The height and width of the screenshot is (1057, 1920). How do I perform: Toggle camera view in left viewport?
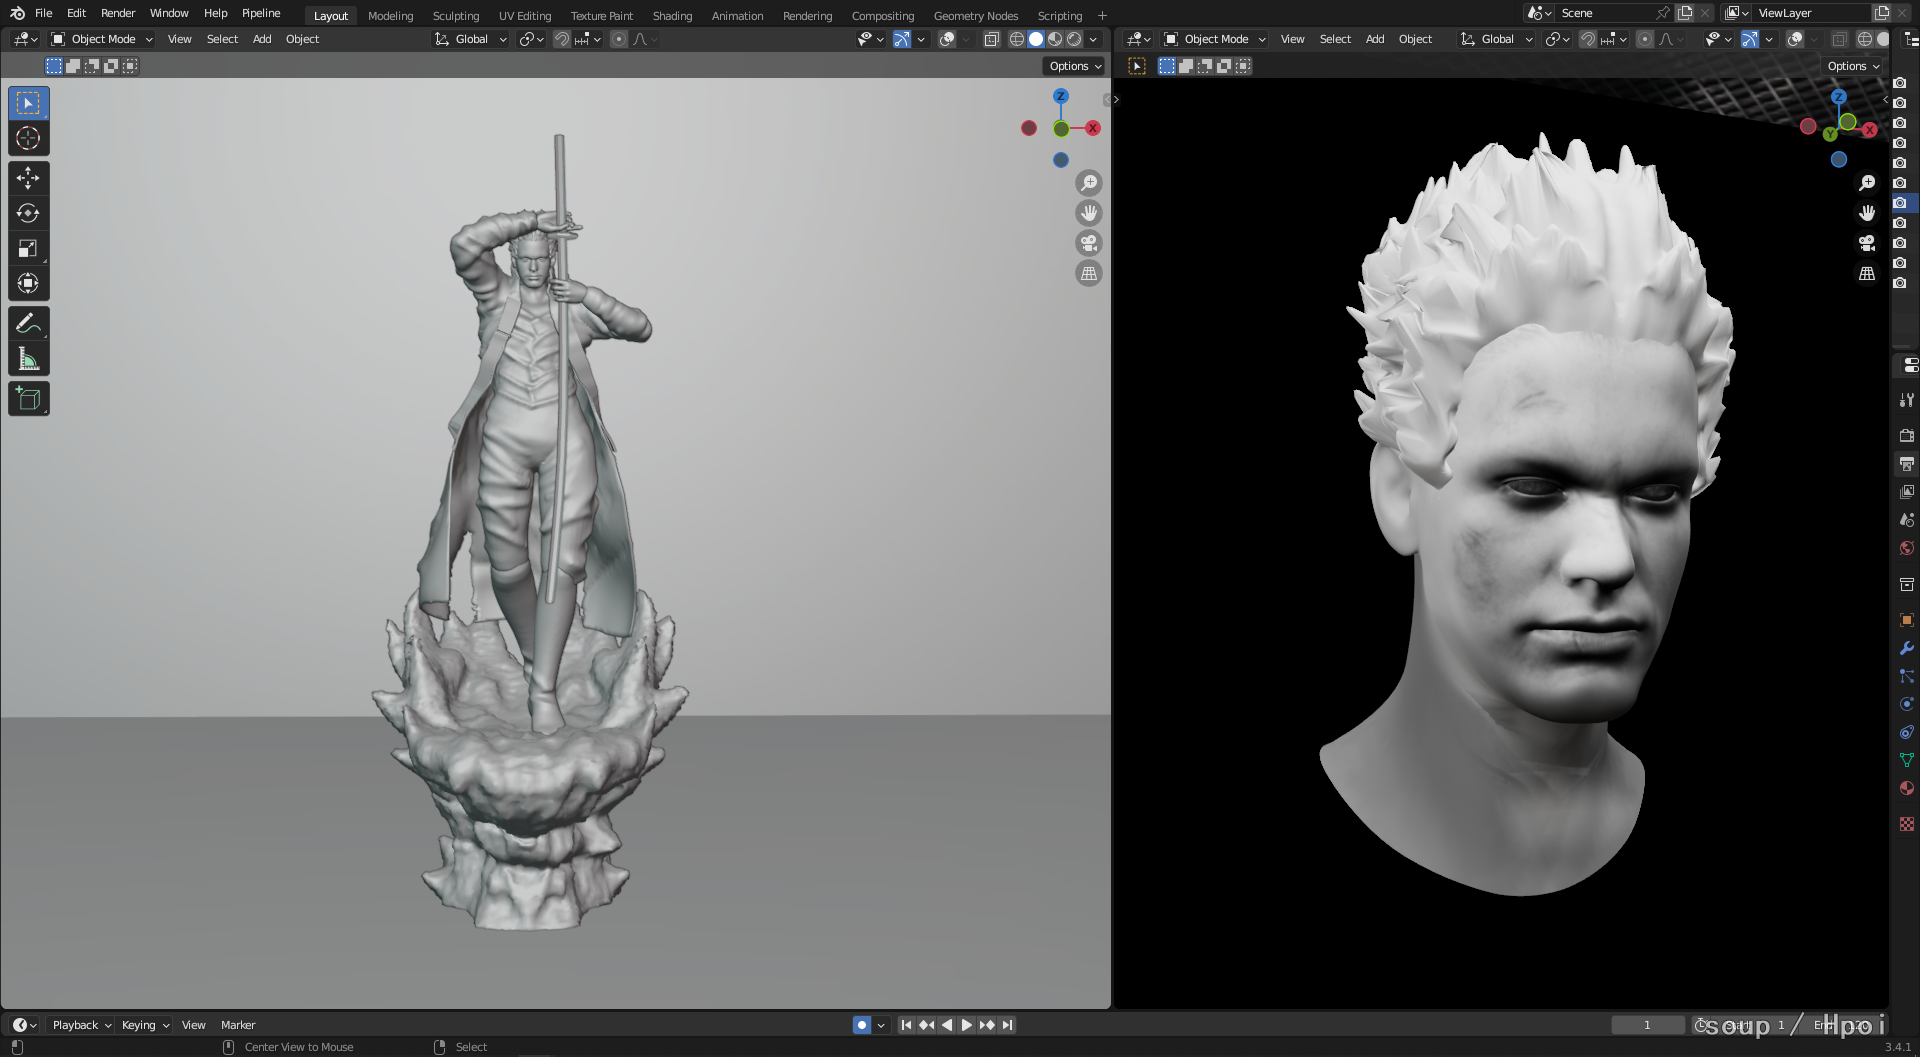pyautogui.click(x=1089, y=243)
